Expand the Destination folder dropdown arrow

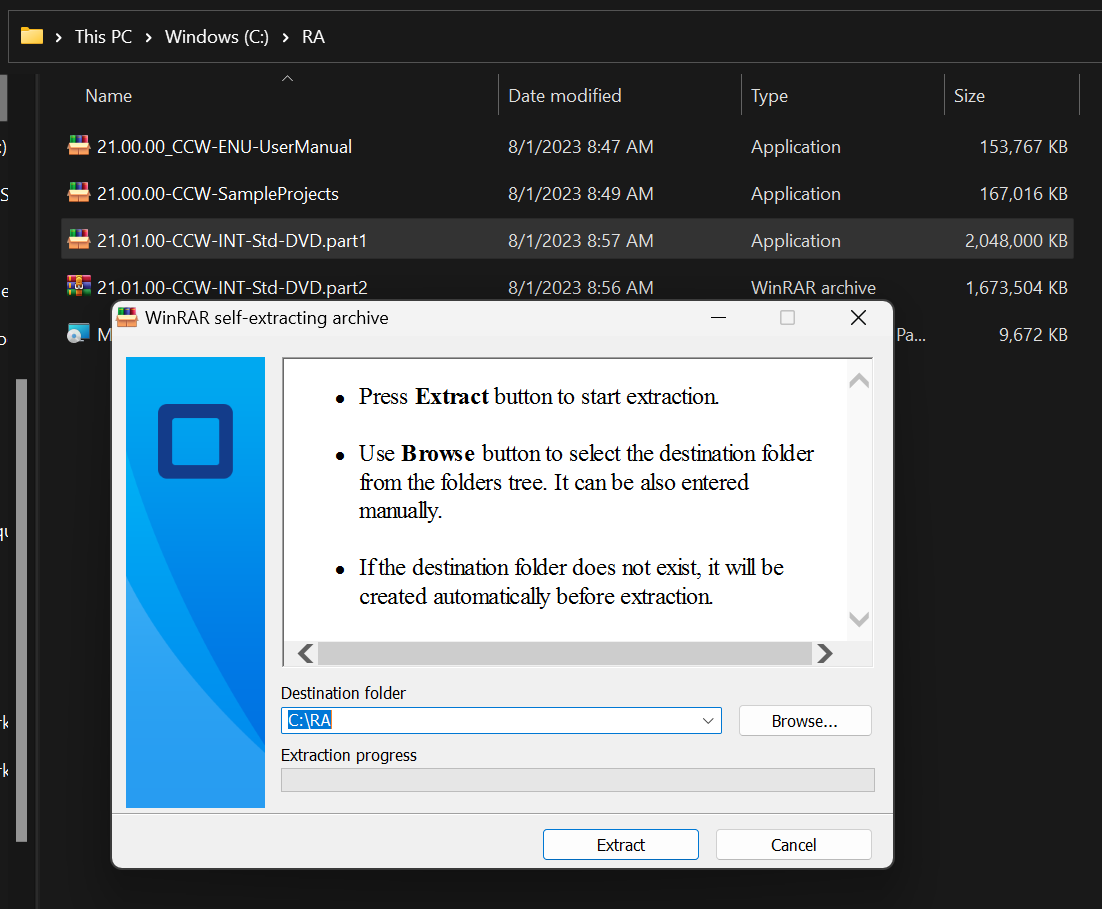(708, 721)
